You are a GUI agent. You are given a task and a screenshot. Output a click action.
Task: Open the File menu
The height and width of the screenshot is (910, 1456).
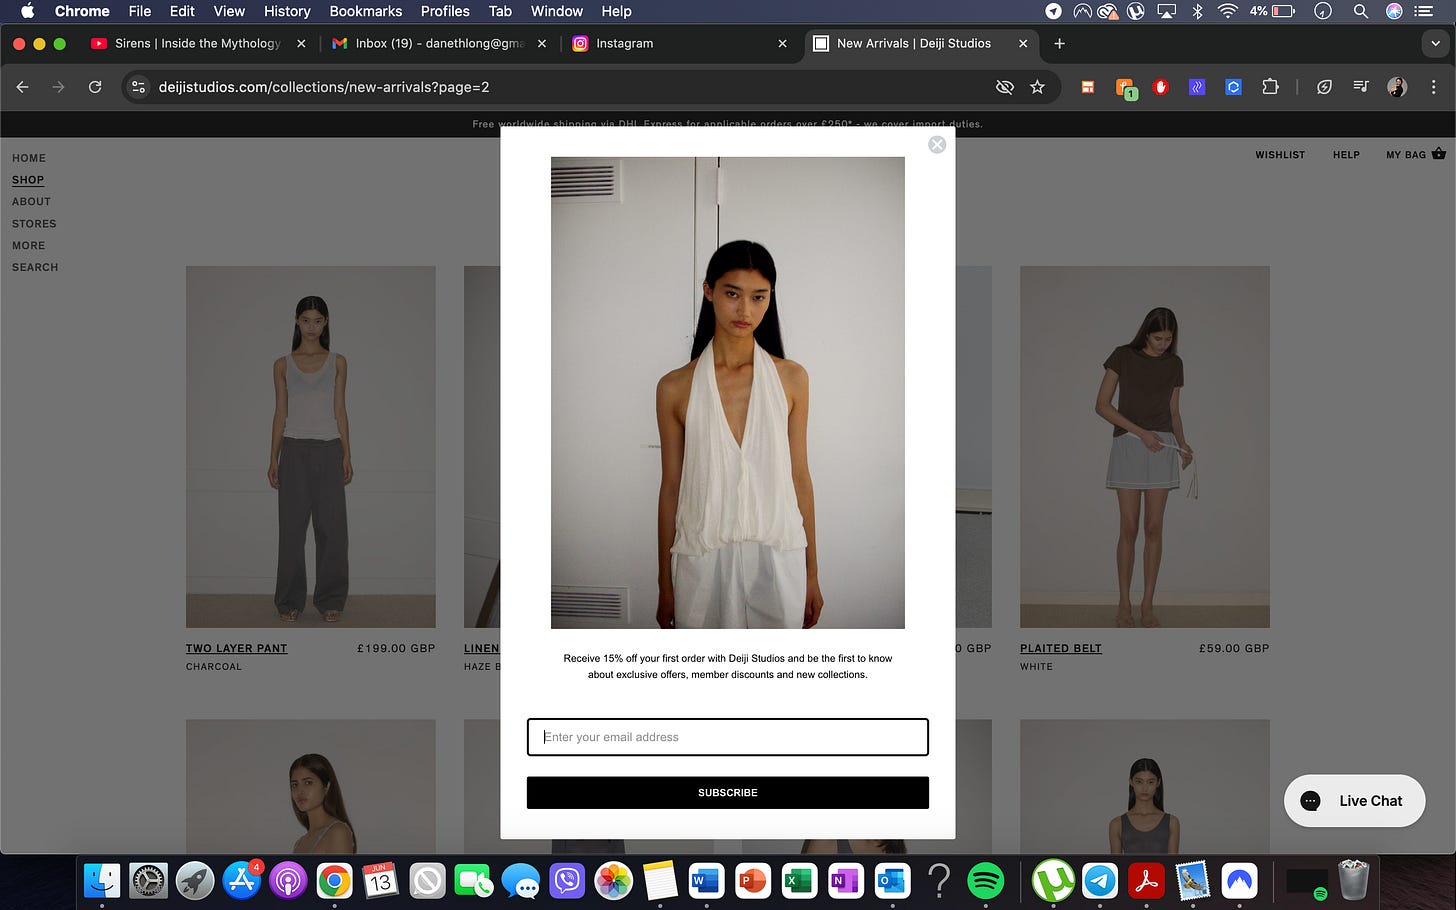coord(140,11)
